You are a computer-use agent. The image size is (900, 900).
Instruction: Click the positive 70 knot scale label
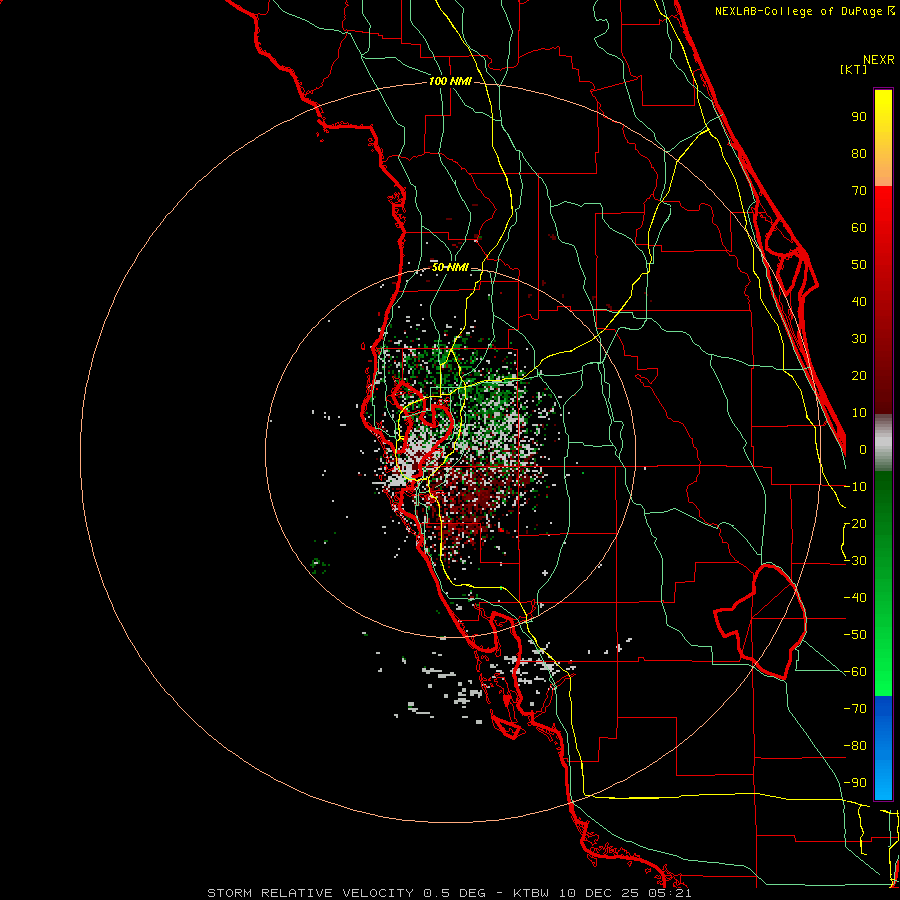(859, 191)
